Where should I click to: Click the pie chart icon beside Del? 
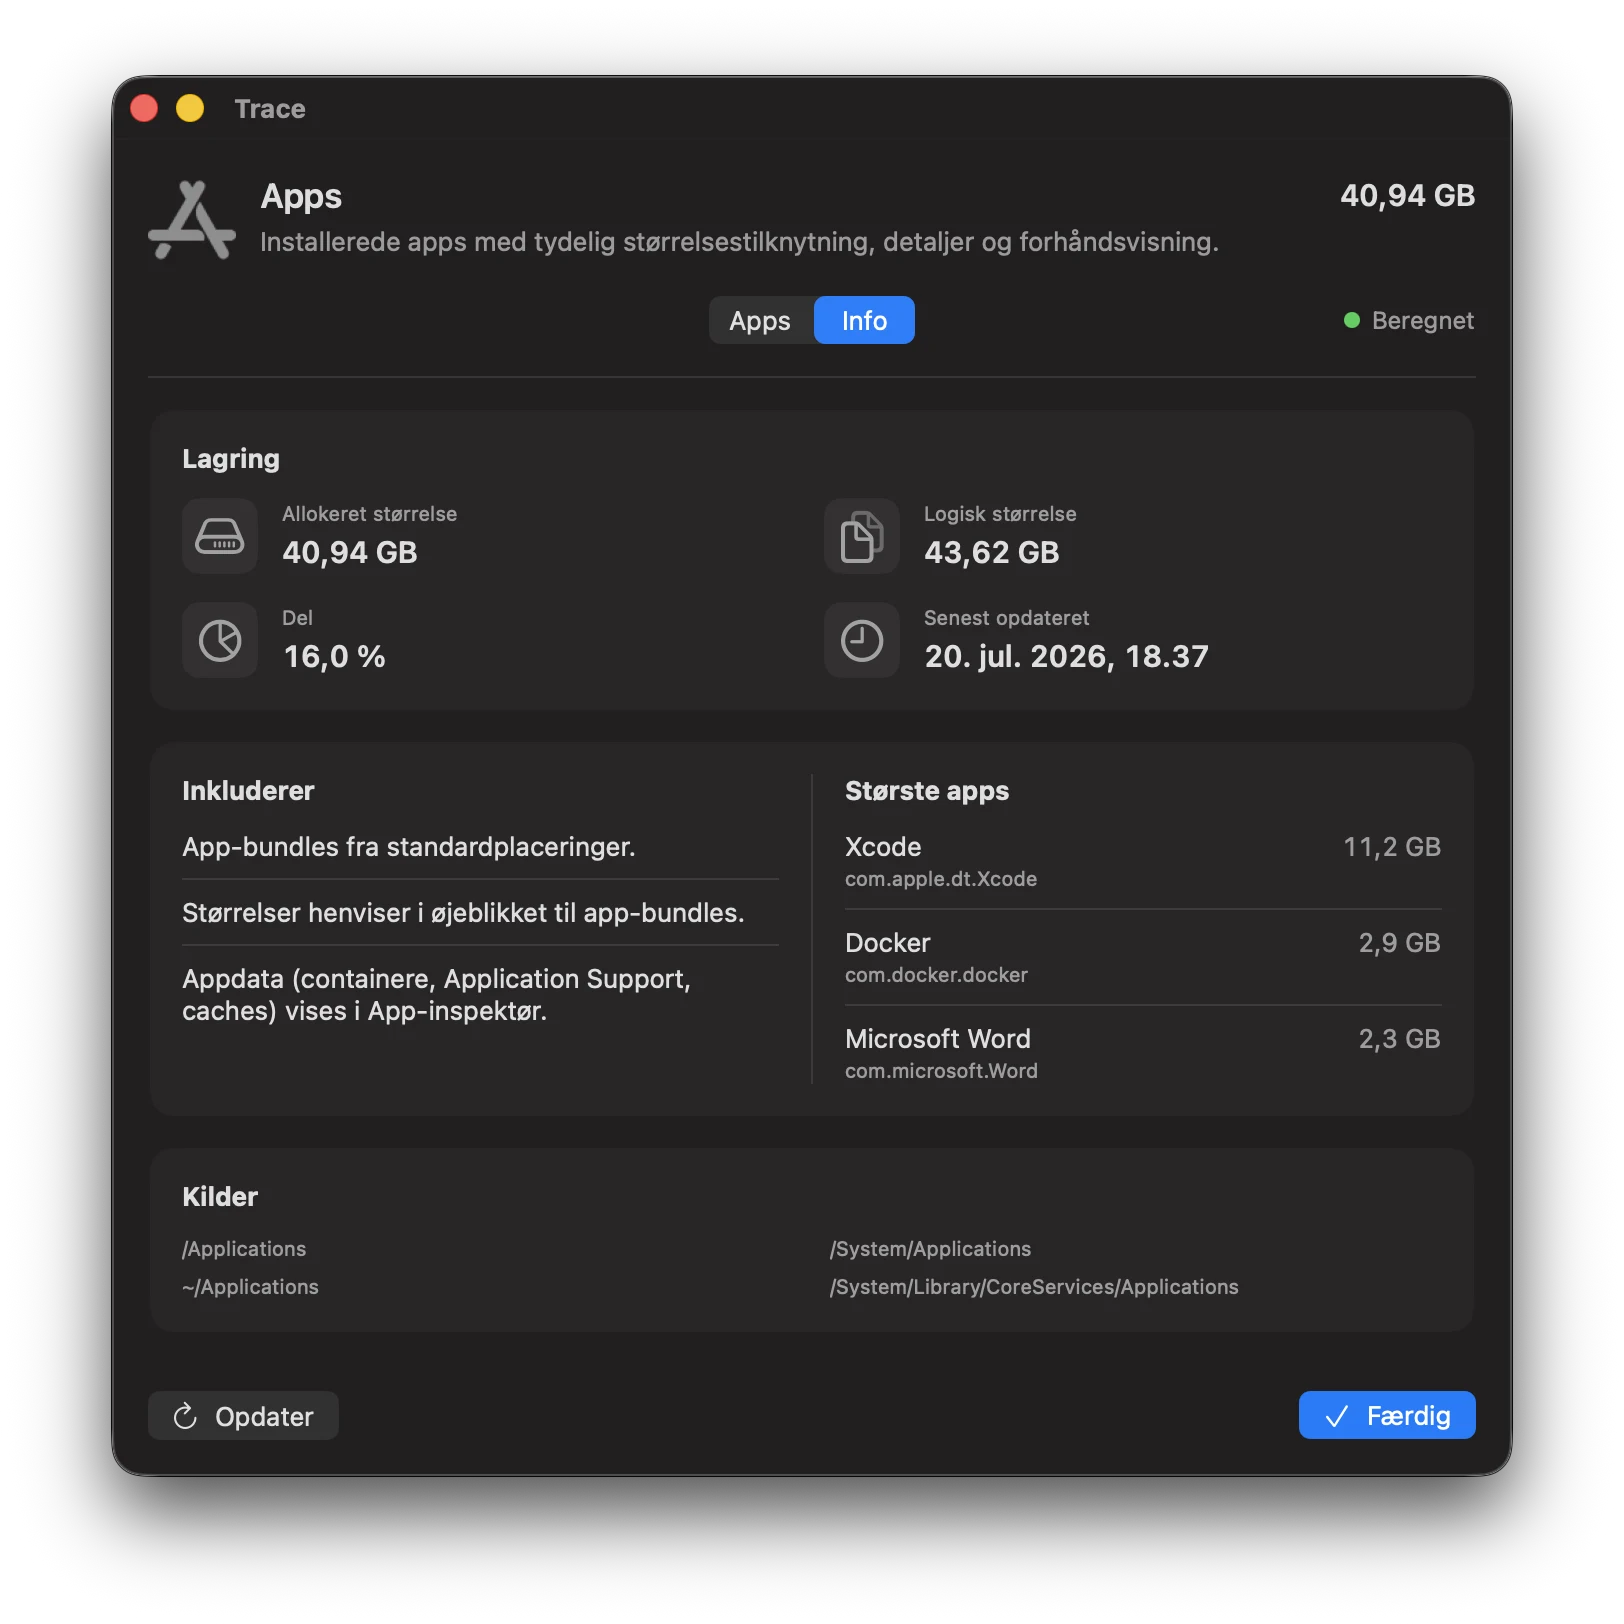click(x=220, y=640)
